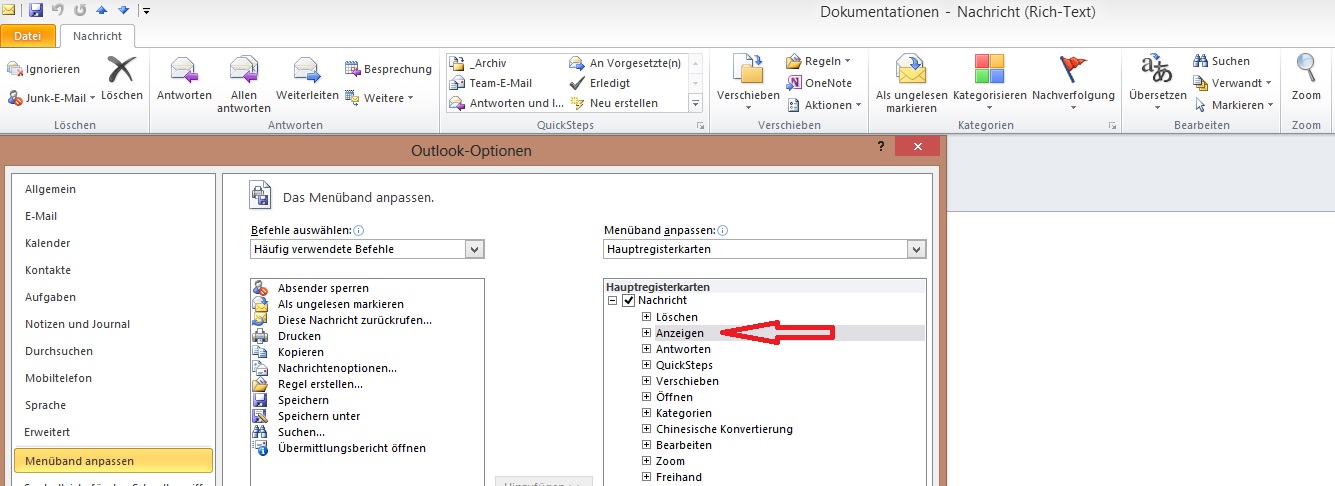
Task: Expand the QuickSteps group in the tree
Action: [x=647, y=365]
